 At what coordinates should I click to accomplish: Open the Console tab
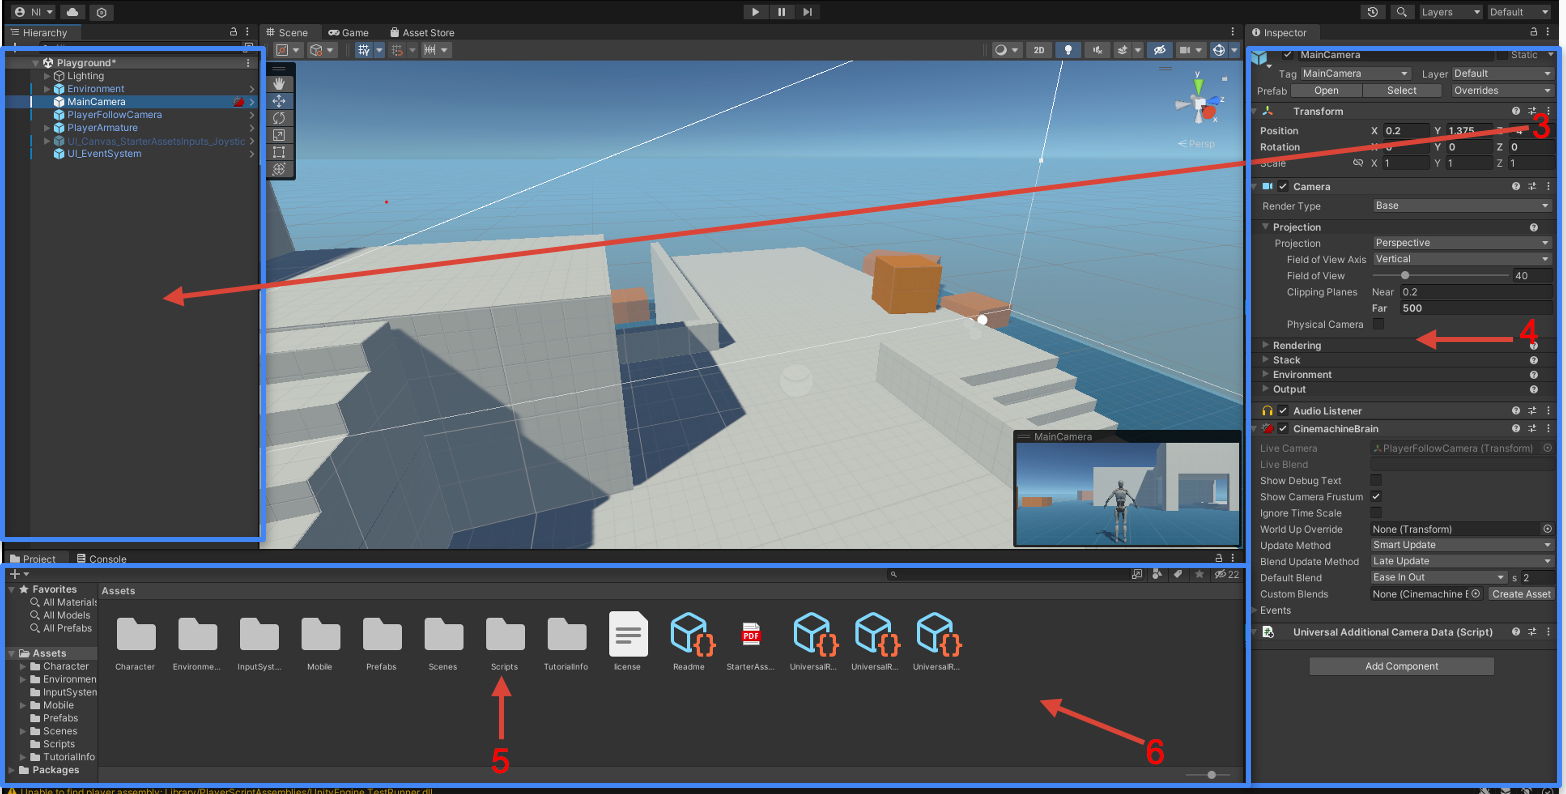coord(107,559)
